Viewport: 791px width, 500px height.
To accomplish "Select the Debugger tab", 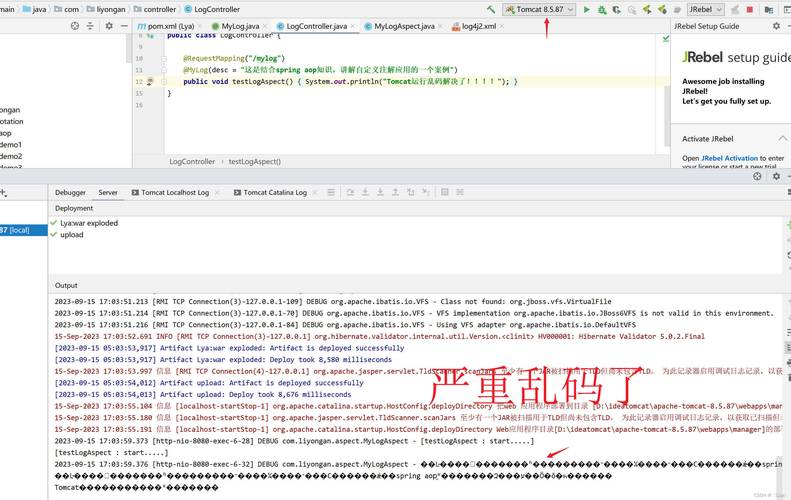I will click(x=70, y=192).
